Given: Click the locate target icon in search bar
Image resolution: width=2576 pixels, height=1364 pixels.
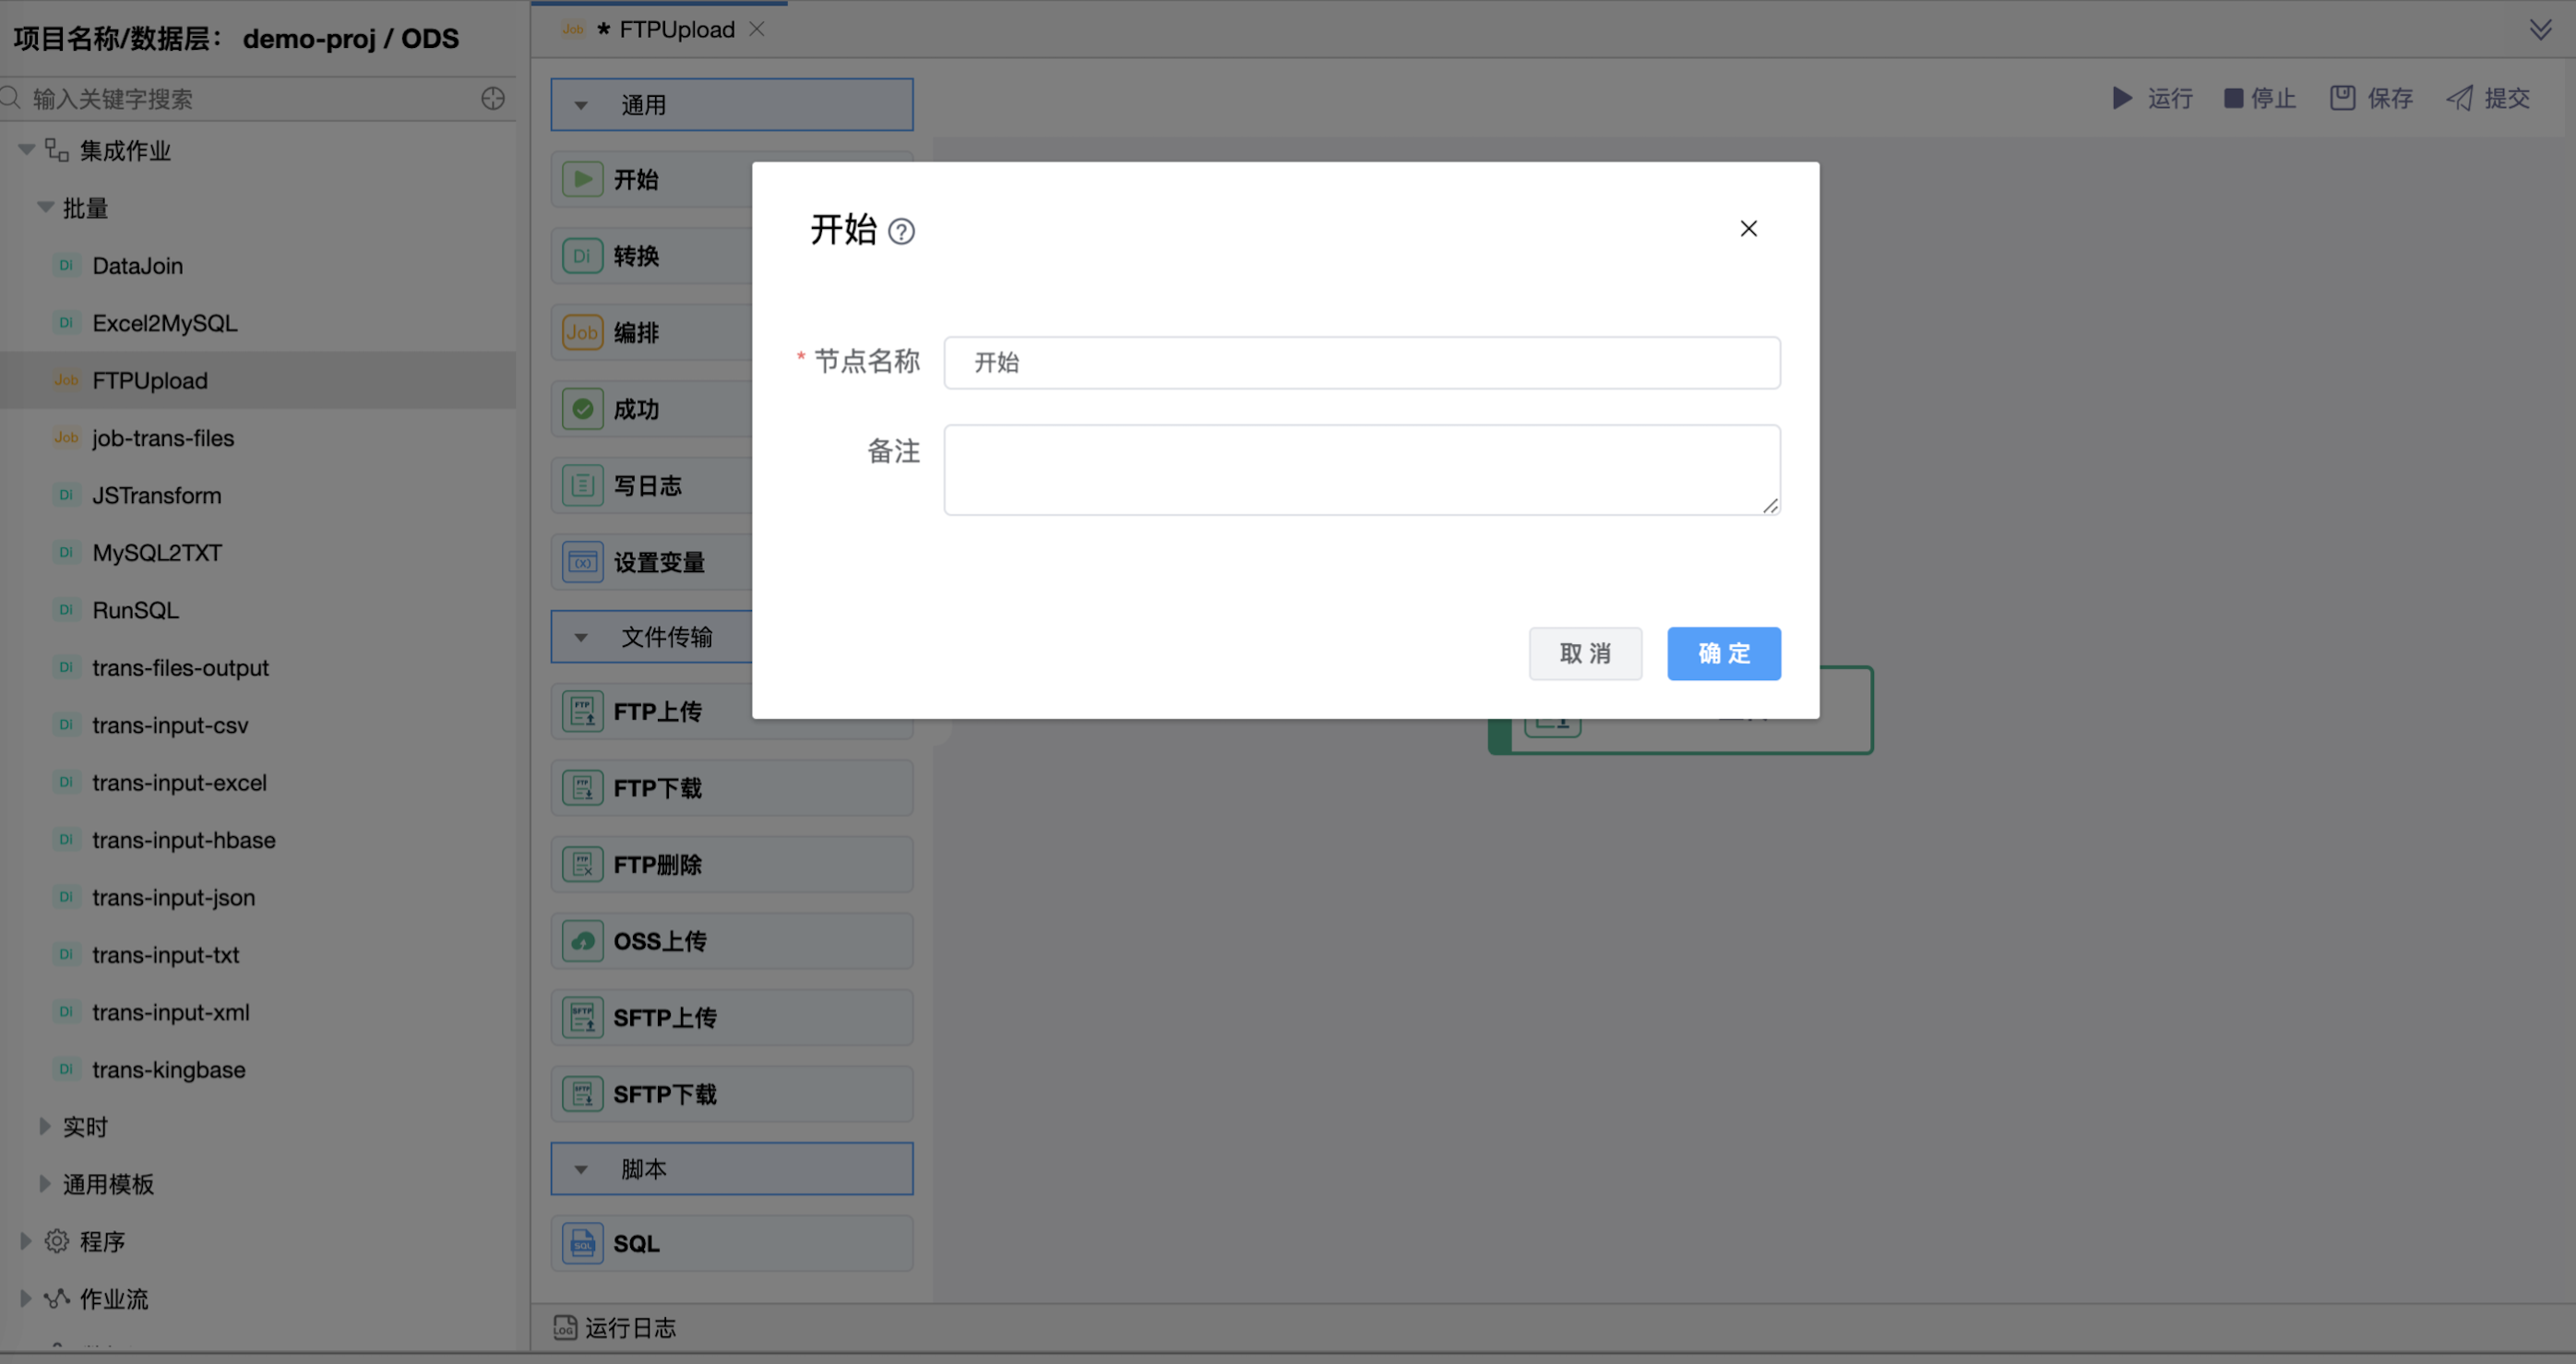Looking at the screenshot, I should click(x=493, y=98).
